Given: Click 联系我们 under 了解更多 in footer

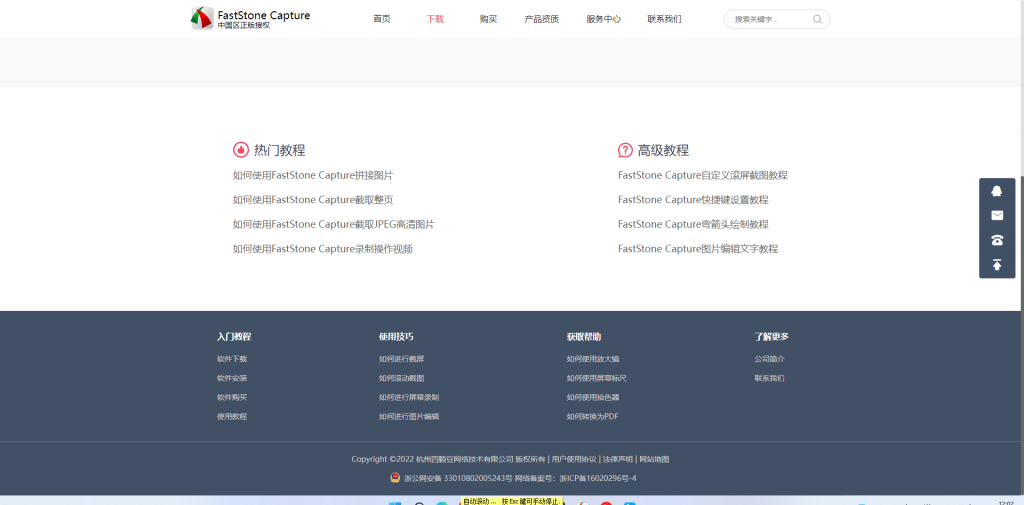Looking at the screenshot, I should coord(769,378).
